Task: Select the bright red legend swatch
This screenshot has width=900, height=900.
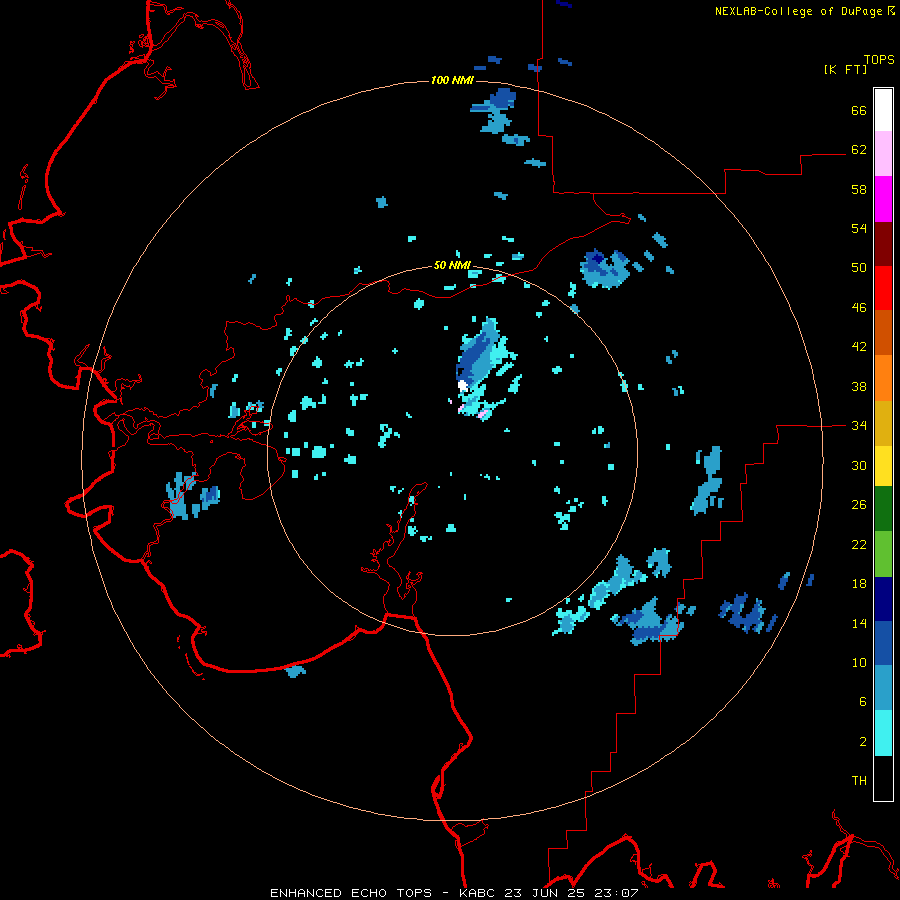Action: [883, 288]
